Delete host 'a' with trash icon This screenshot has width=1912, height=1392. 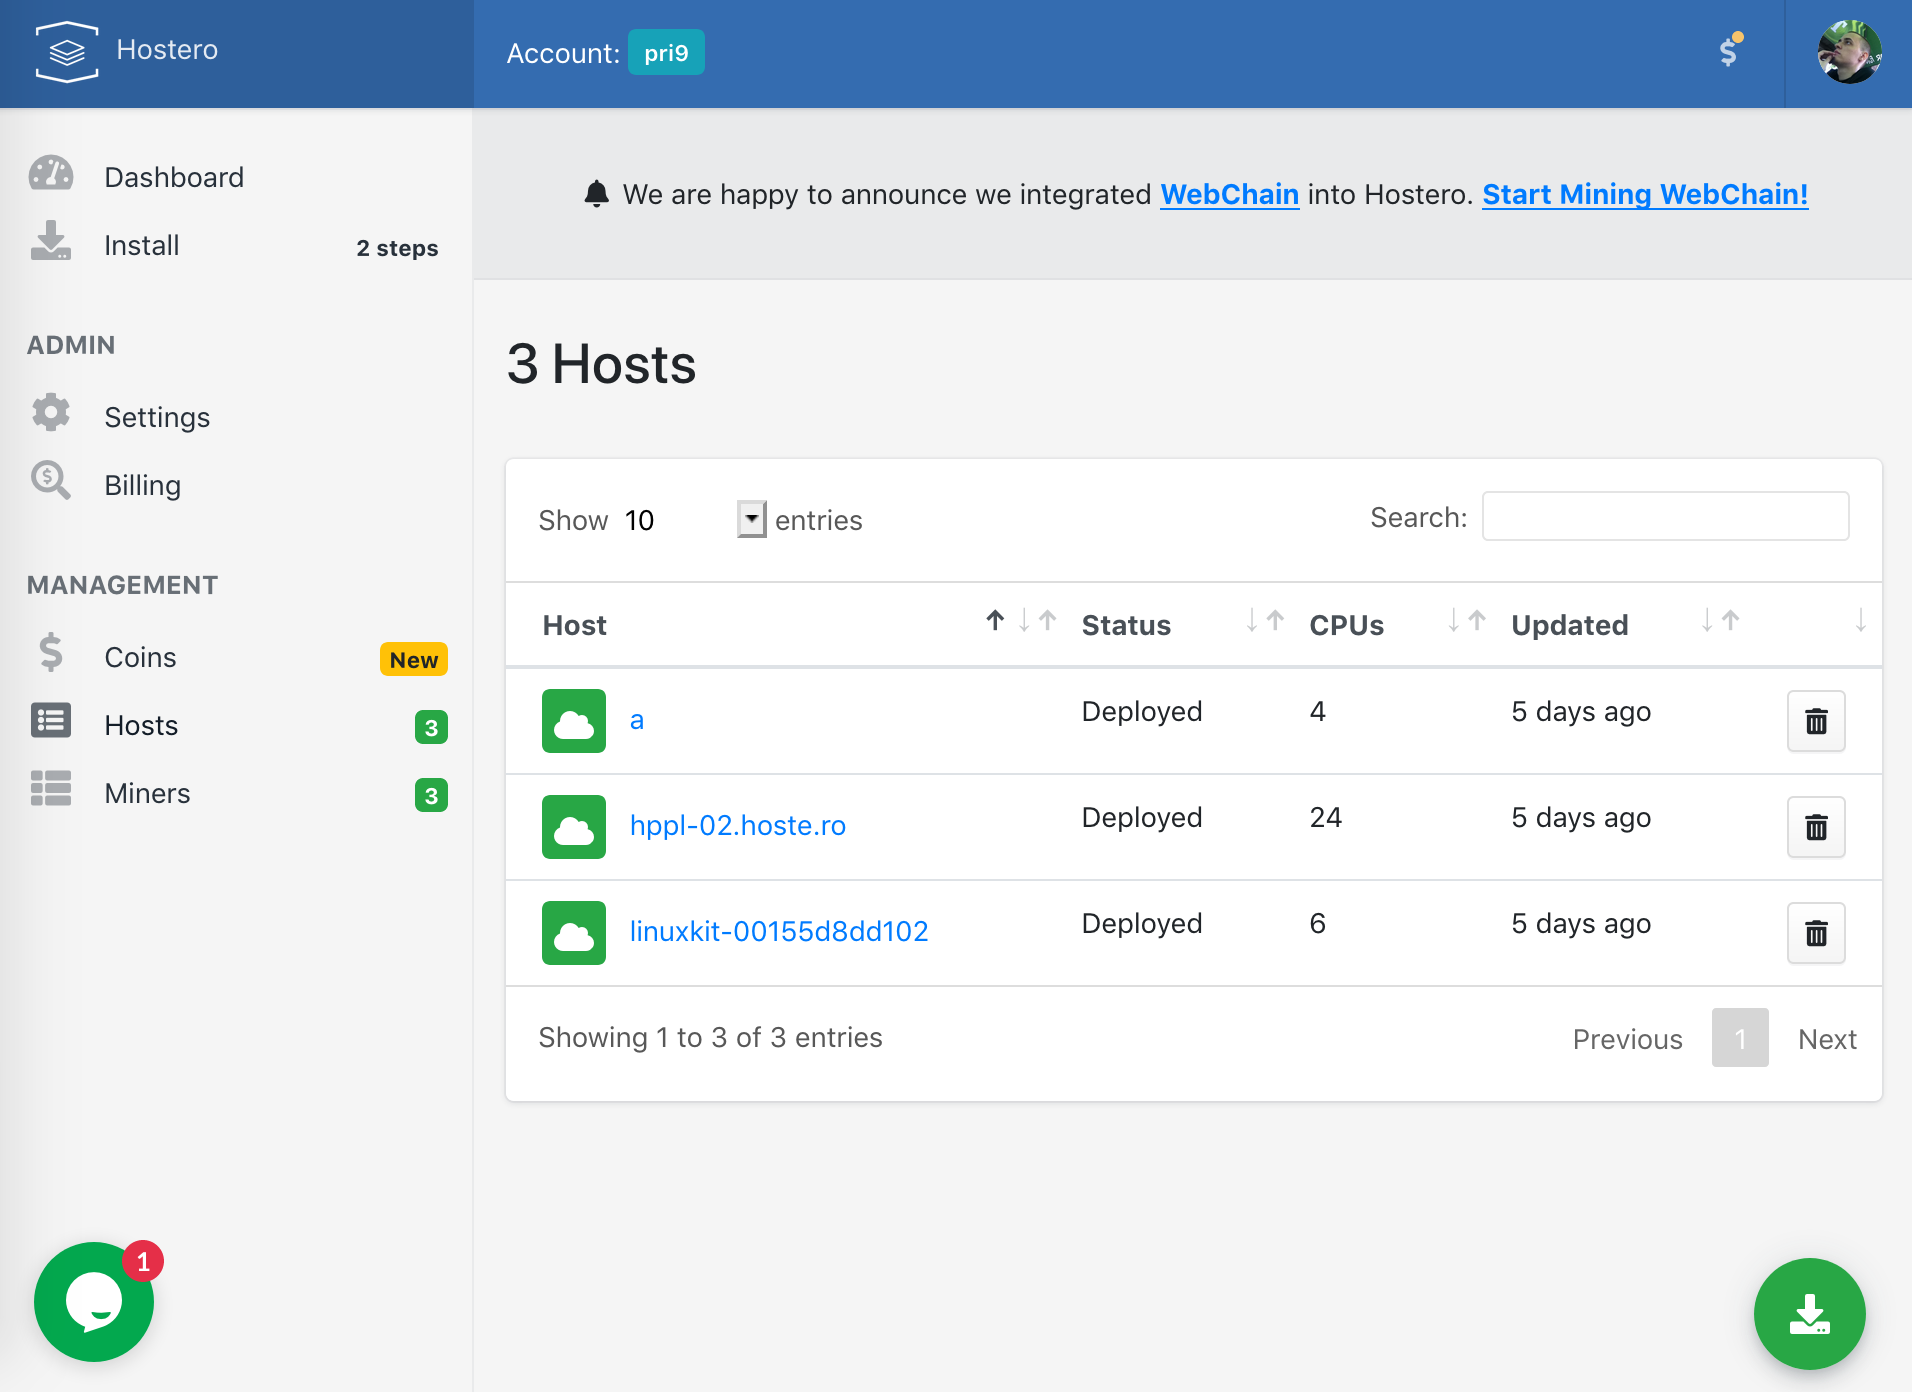[1815, 721]
